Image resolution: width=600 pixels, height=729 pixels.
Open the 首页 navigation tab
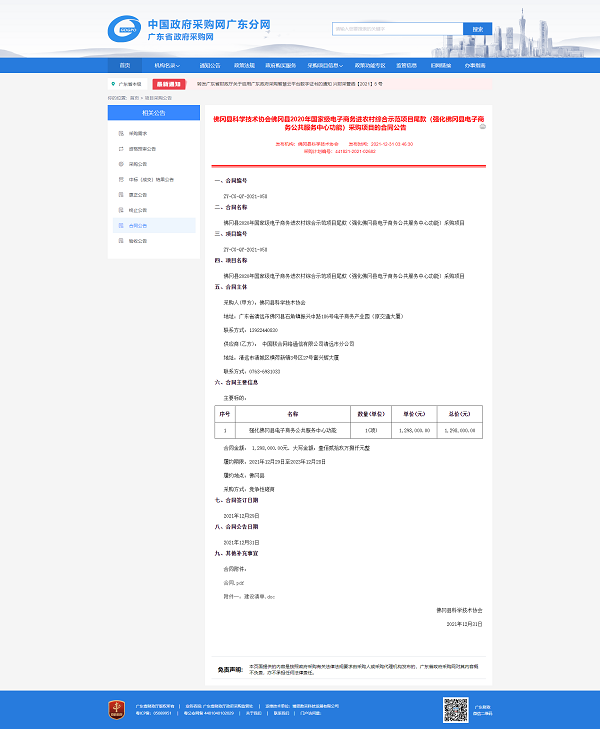[125, 66]
